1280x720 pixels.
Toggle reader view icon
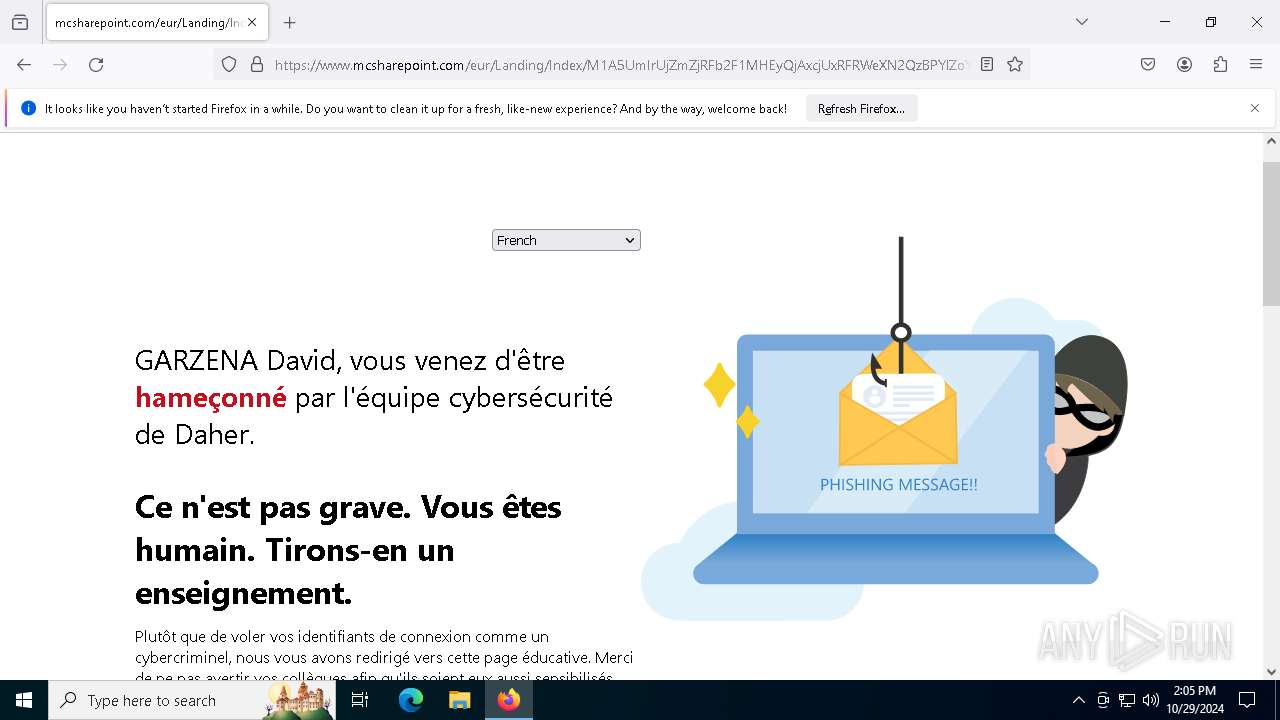pos(987,64)
